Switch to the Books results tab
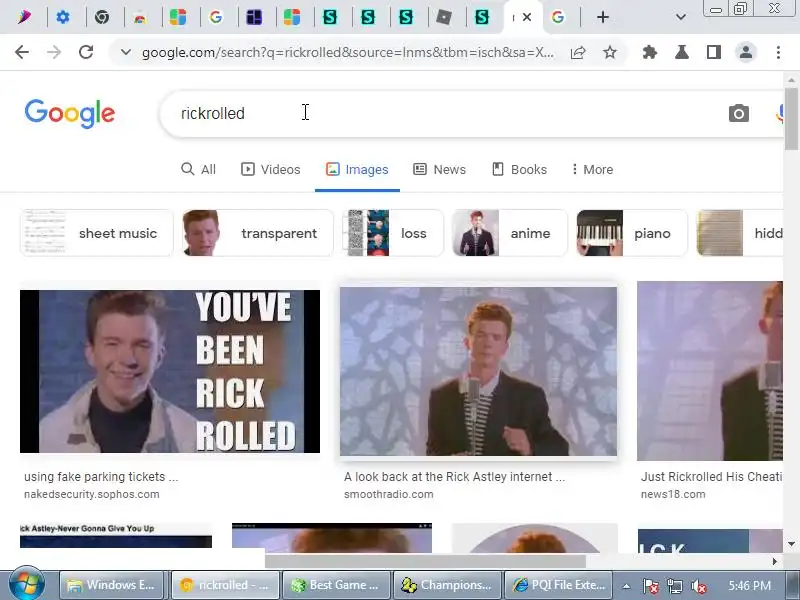The height and width of the screenshot is (600, 800). (519, 169)
